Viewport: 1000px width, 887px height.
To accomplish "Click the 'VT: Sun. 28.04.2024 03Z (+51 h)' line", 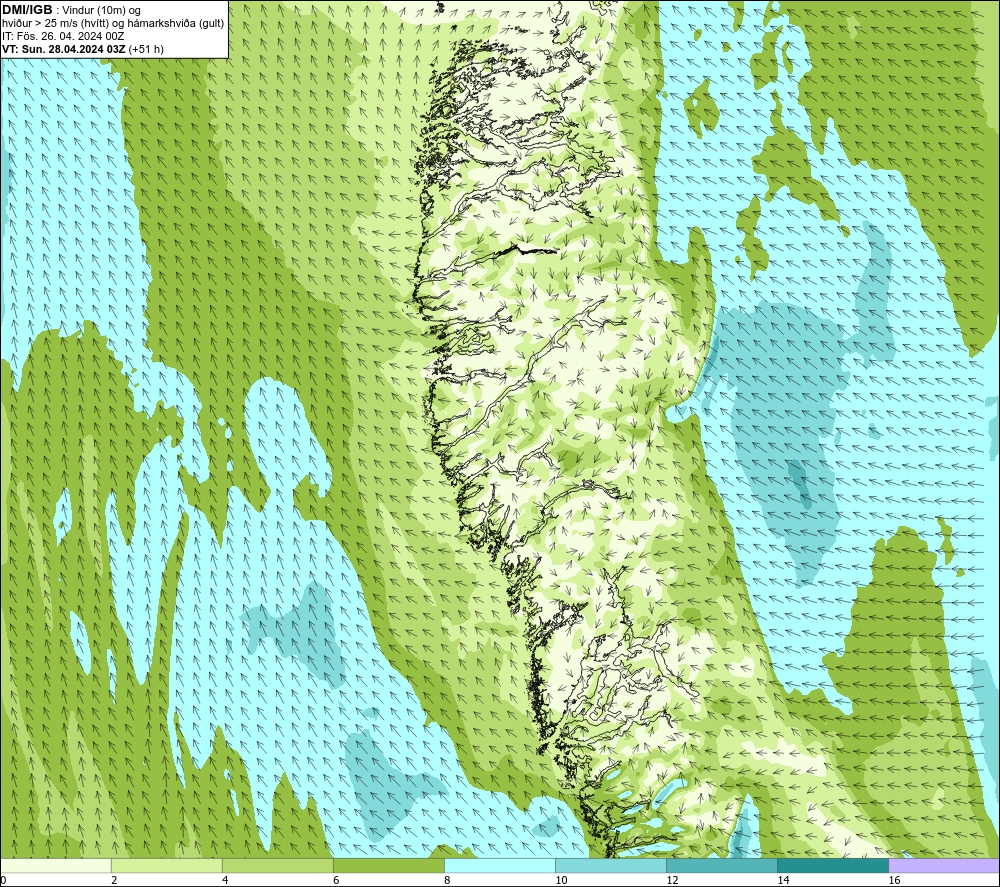I will pyautogui.click(x=83, y=49).
